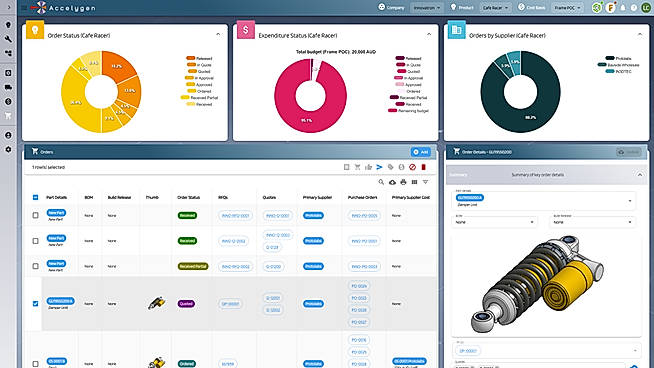Open the wrench tools item in the sidebar

click(8, 39)
